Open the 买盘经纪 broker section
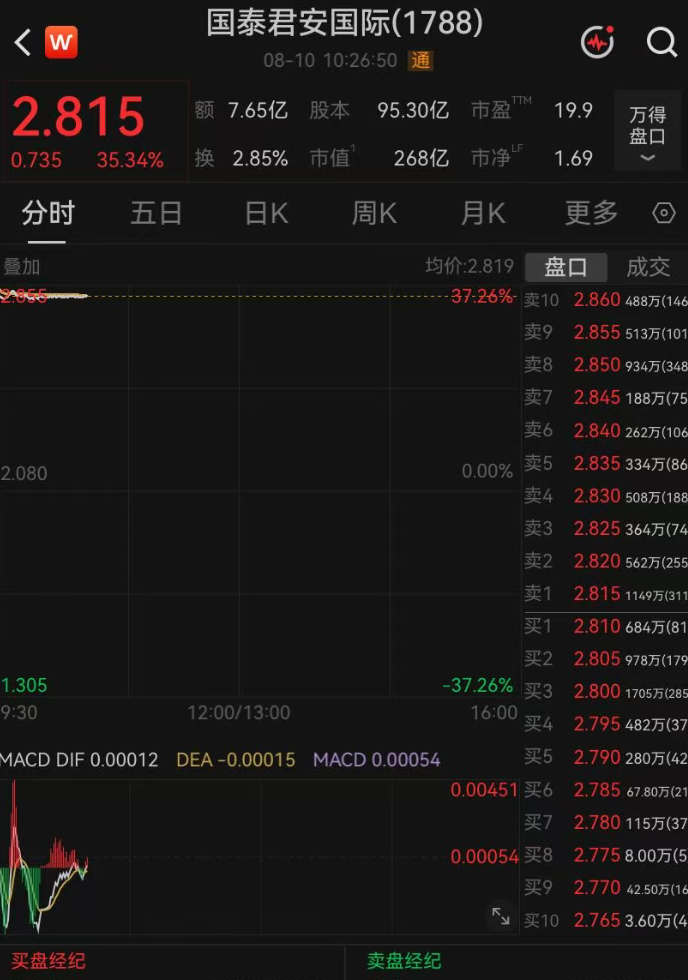 49,961
